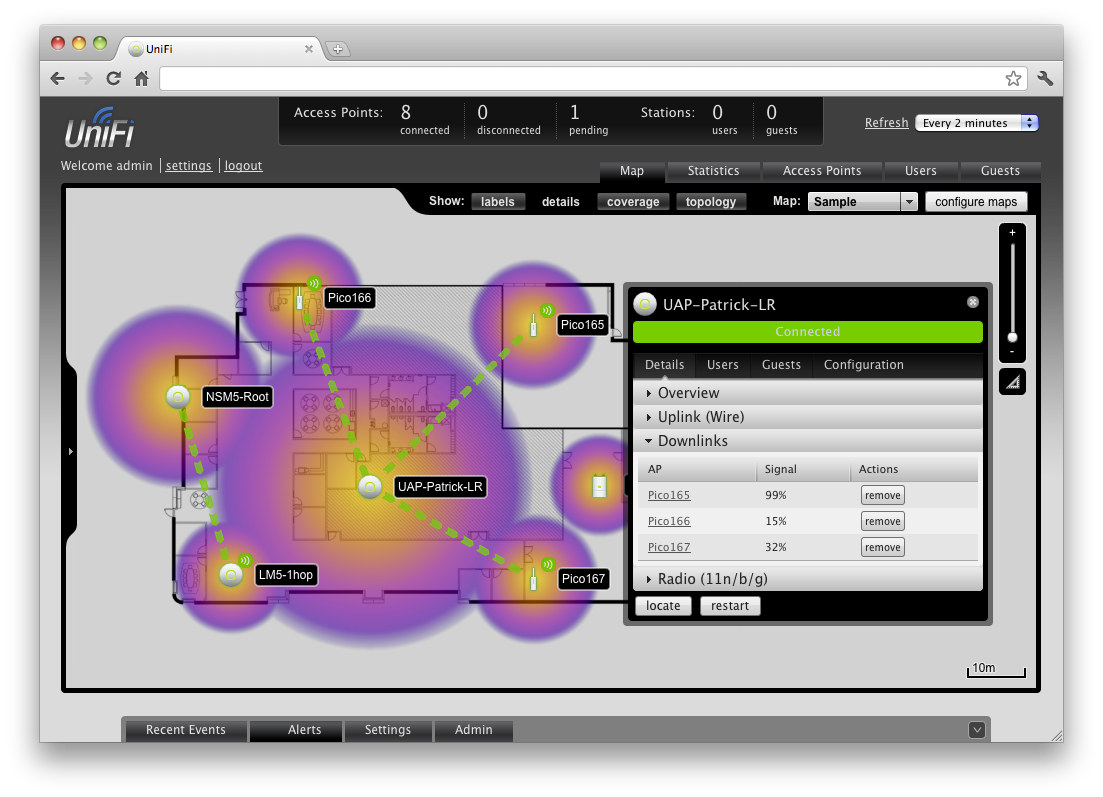1103x797 pixels.
Task: Toggle the coverage overlay on map
Action: (633, 202)
